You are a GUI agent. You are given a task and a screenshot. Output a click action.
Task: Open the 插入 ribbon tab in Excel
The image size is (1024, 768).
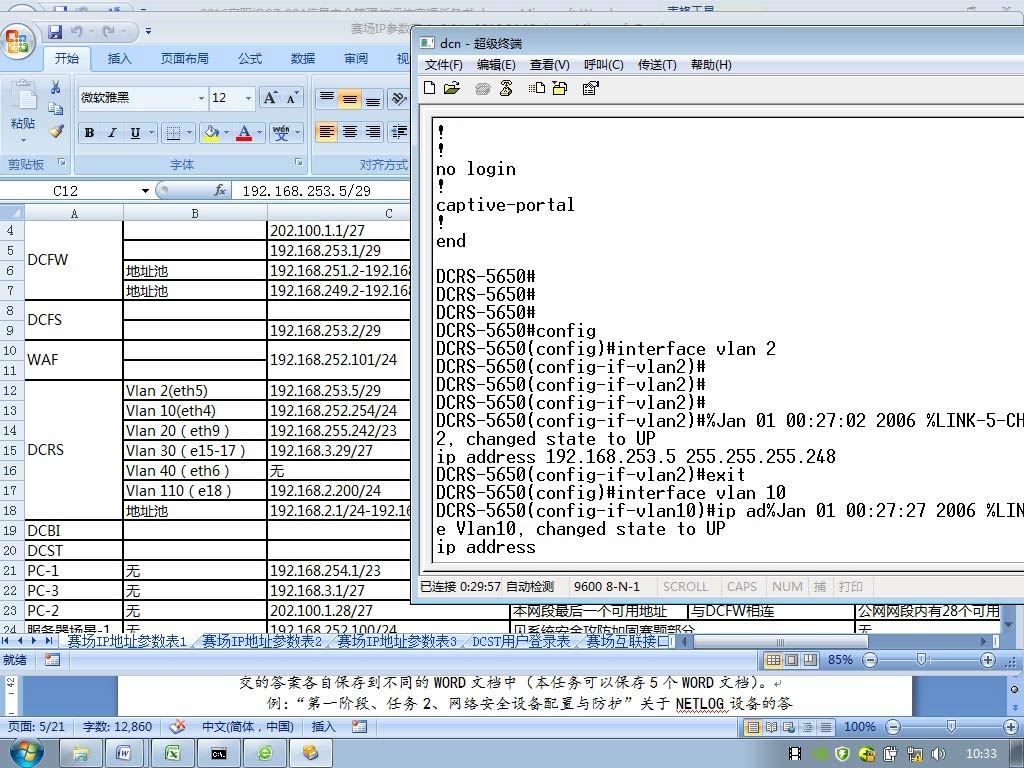pos(120,59)
